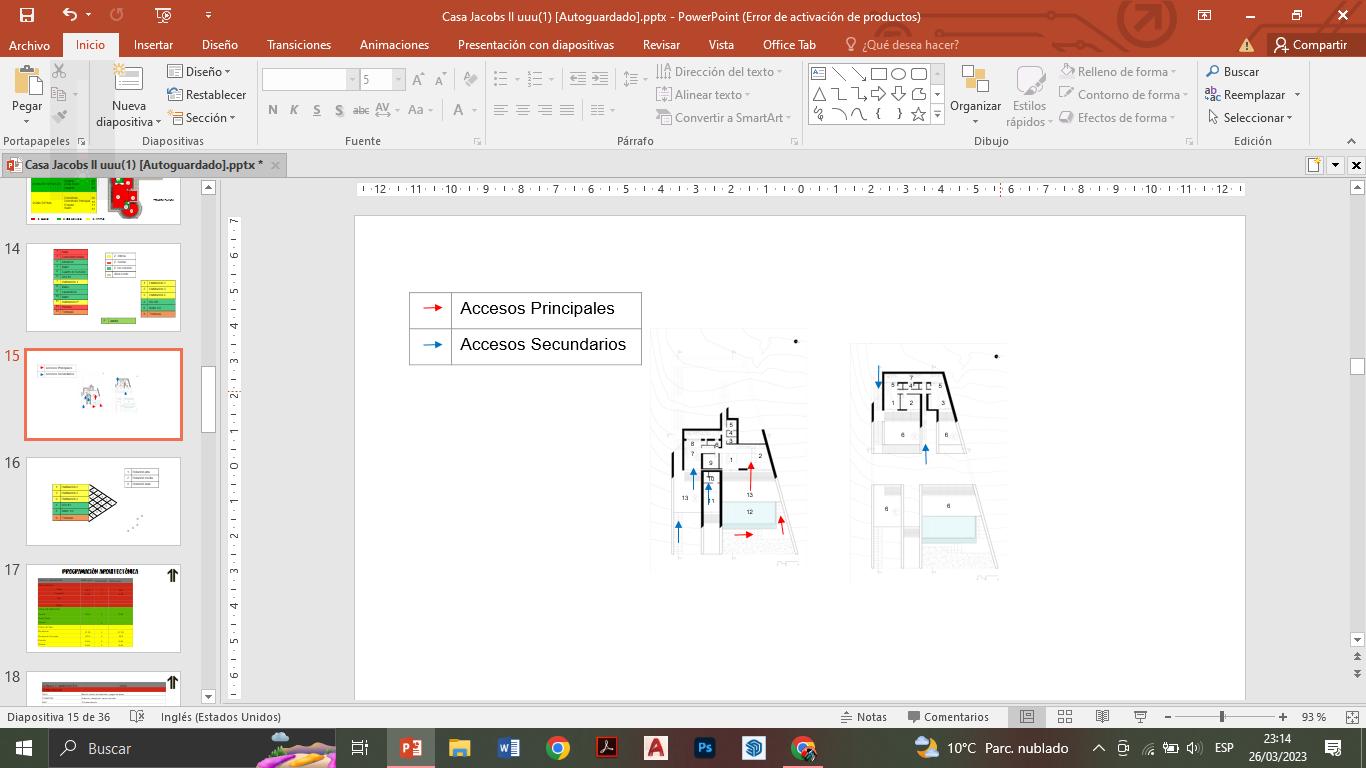Viewport: 1366px width, 768px height.
Task: Switch to Slide Sorter view
Action: tap(1064, 717)
